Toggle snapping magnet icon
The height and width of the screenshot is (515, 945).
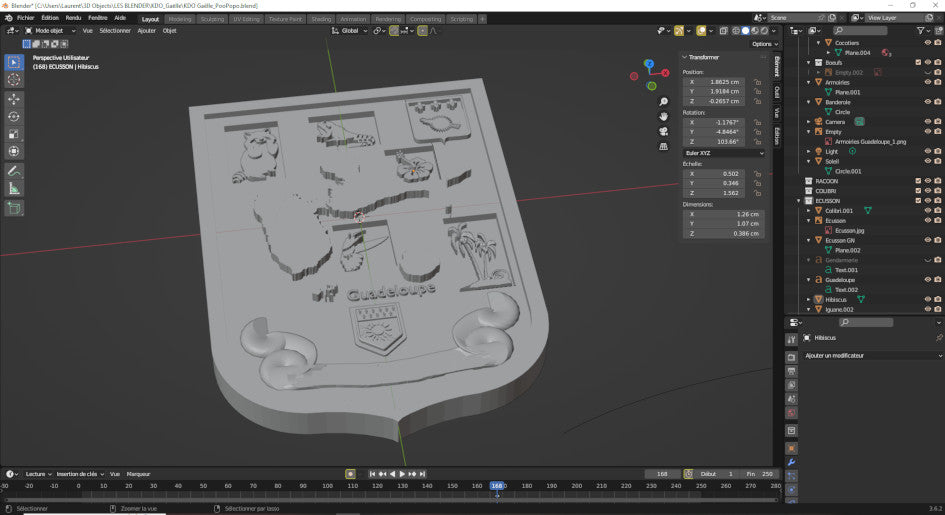pyautogui.click(x=394, y=31)
